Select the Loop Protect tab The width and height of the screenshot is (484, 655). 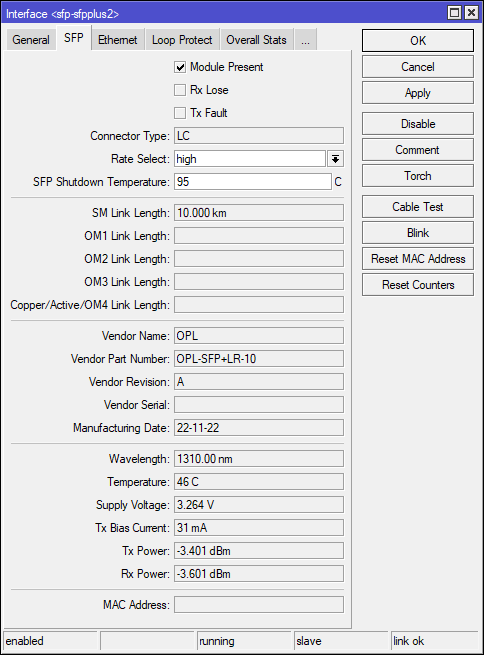(182, 40)
